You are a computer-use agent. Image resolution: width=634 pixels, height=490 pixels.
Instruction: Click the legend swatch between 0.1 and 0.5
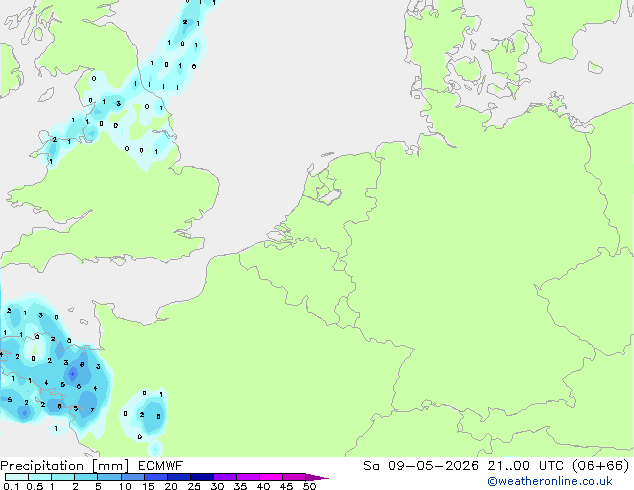pos(17,477)
